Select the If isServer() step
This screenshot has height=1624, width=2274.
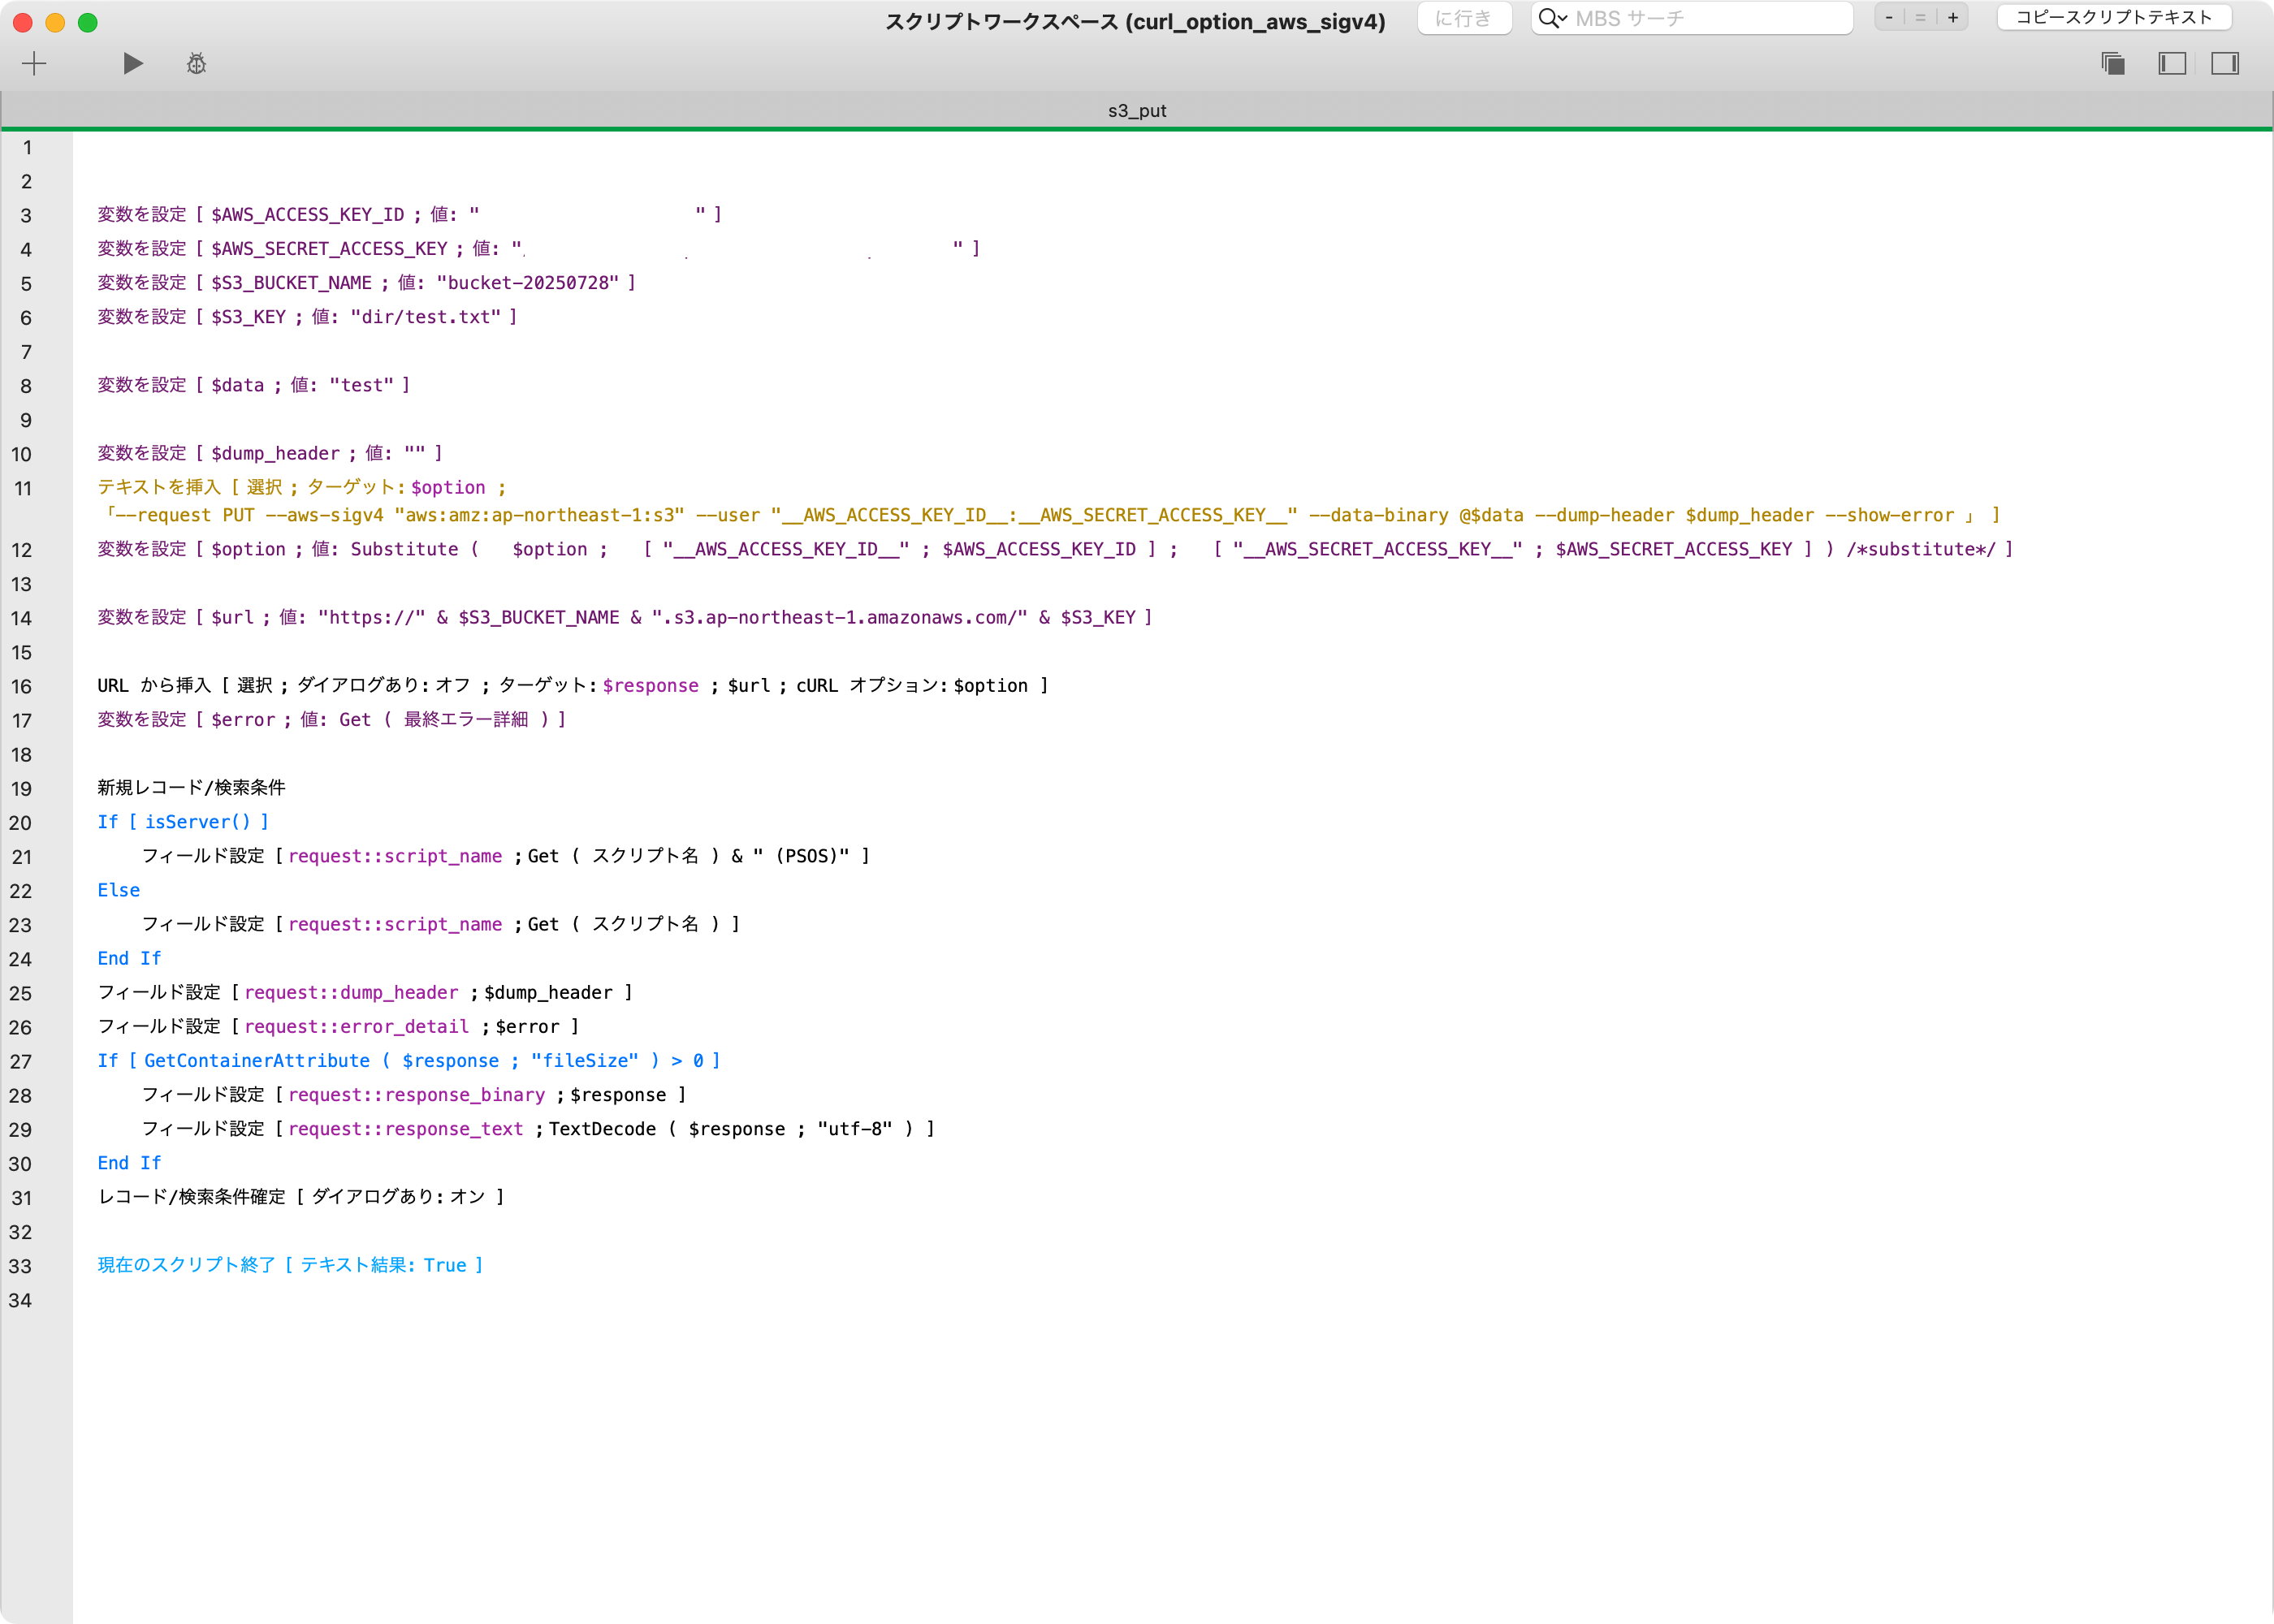point(183,822)
